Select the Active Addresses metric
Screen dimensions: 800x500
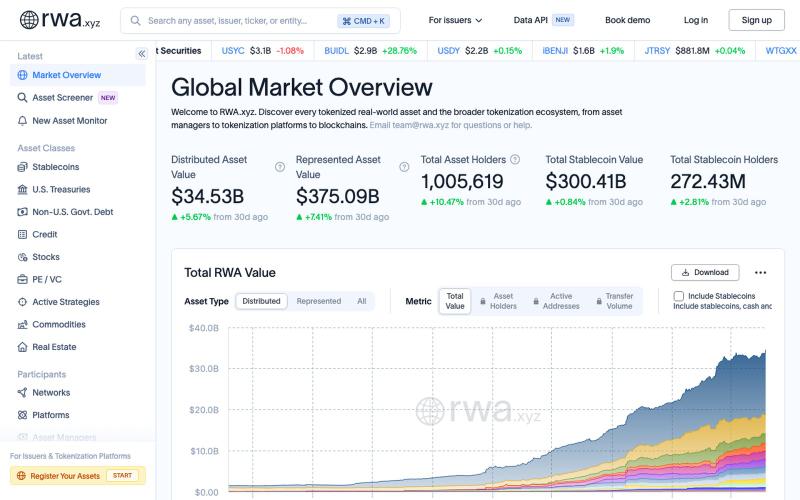click(x=556, y=301)
